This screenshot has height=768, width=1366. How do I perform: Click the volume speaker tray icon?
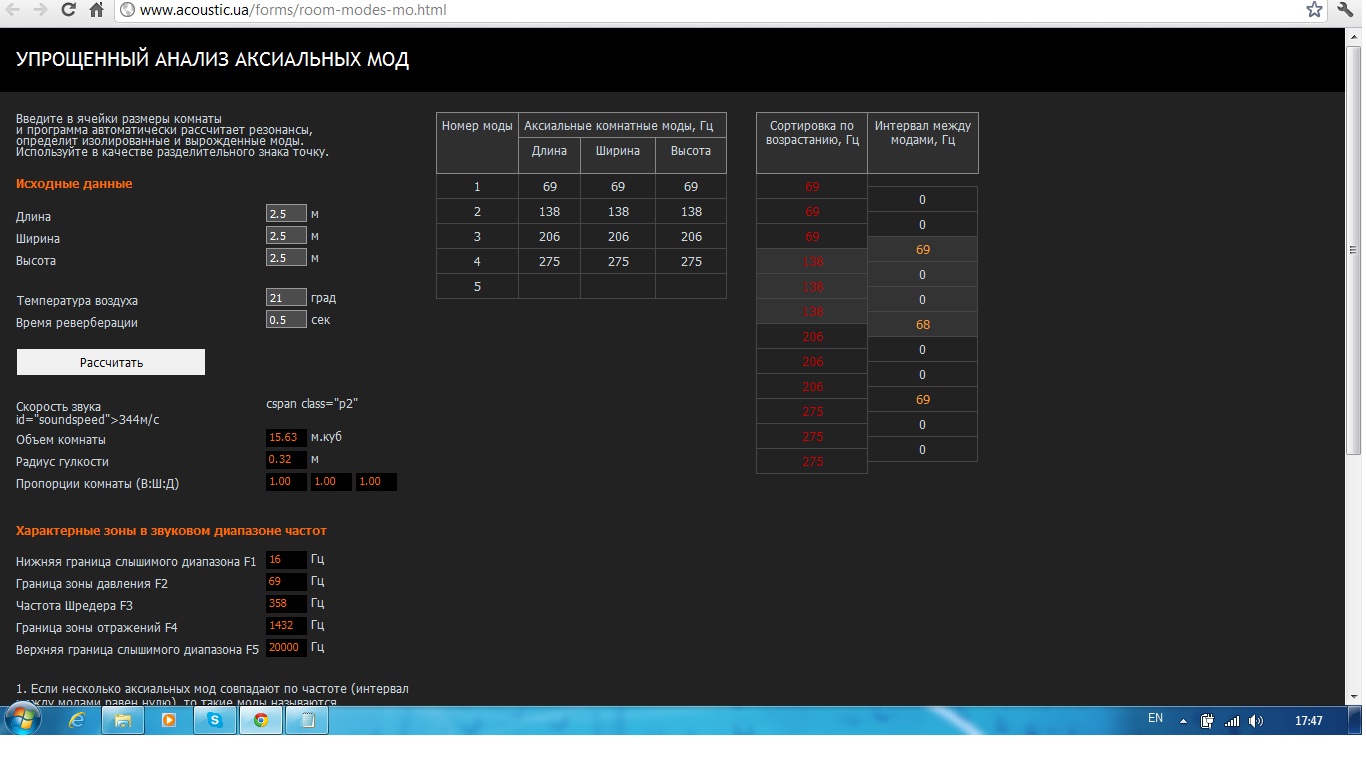tap(1255, 721)
